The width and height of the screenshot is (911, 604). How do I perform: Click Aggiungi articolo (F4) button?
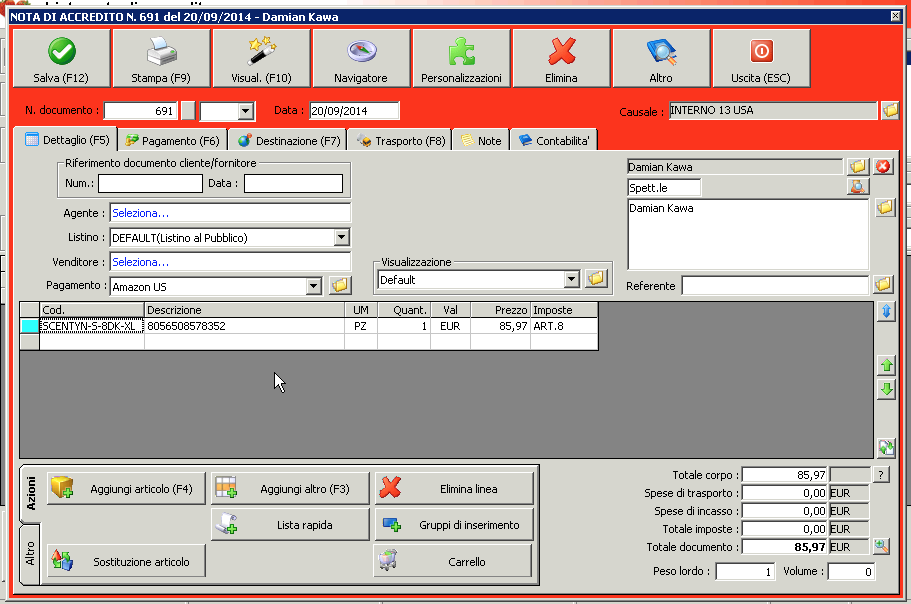click(x=126, y=488)
